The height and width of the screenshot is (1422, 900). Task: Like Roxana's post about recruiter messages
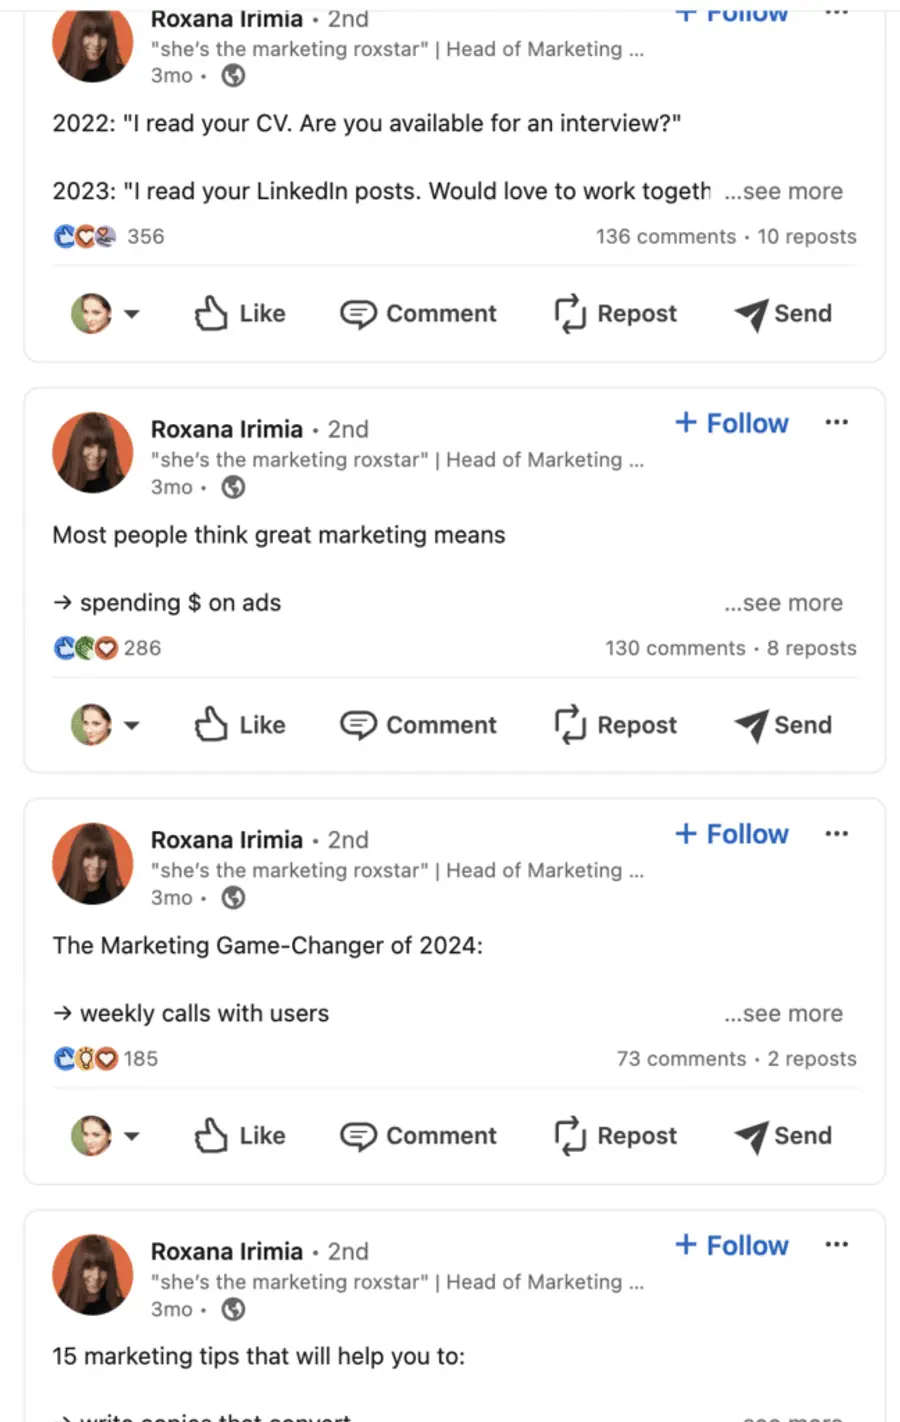click(x=240, y=313)
